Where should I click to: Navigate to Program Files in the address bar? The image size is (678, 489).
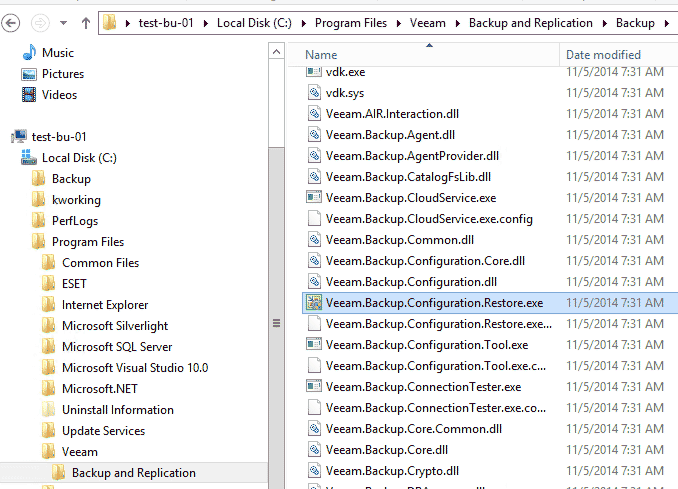coord(351,23)
